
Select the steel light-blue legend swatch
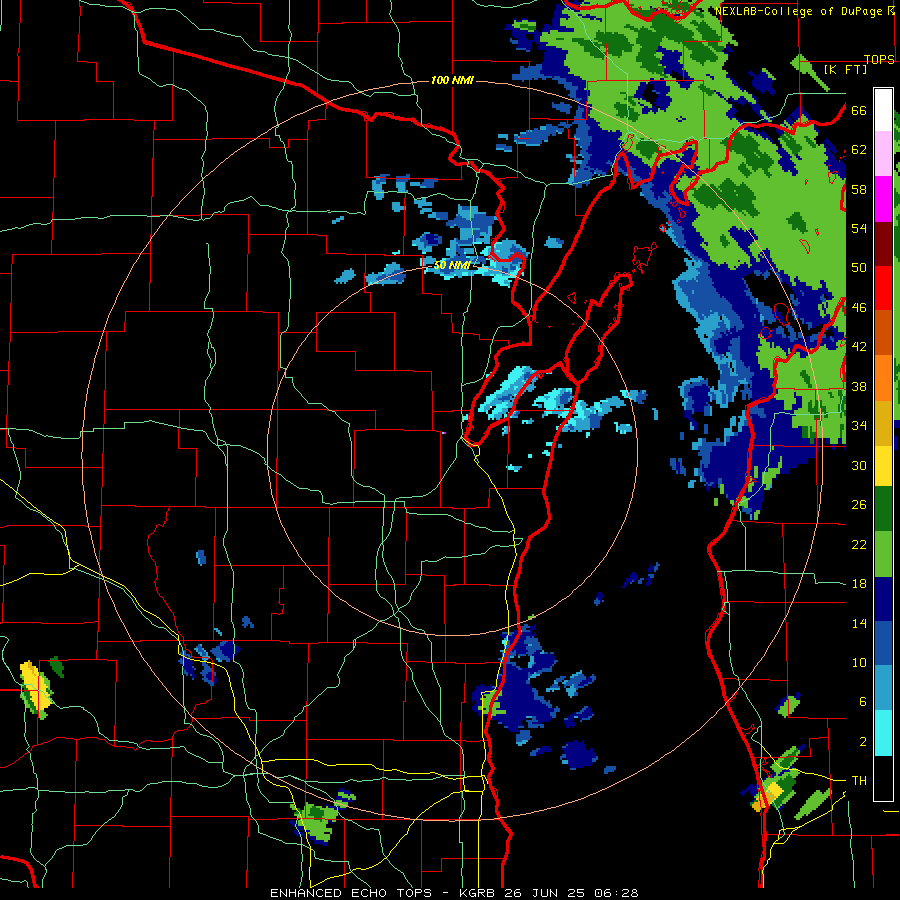click(x=883, y=688)
